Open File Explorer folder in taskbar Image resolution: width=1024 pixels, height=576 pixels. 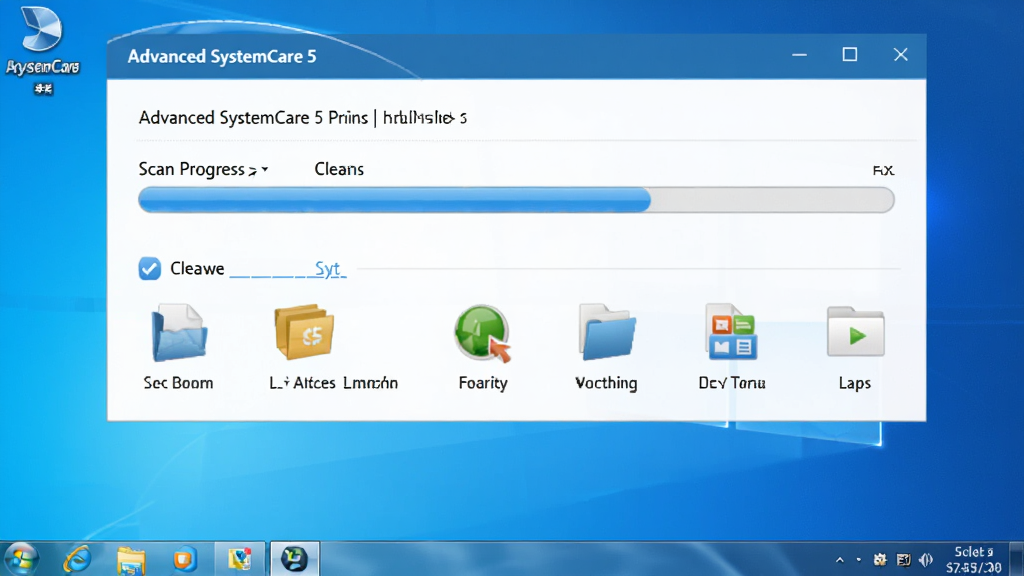pyautogui.click(x=131, y=560)
